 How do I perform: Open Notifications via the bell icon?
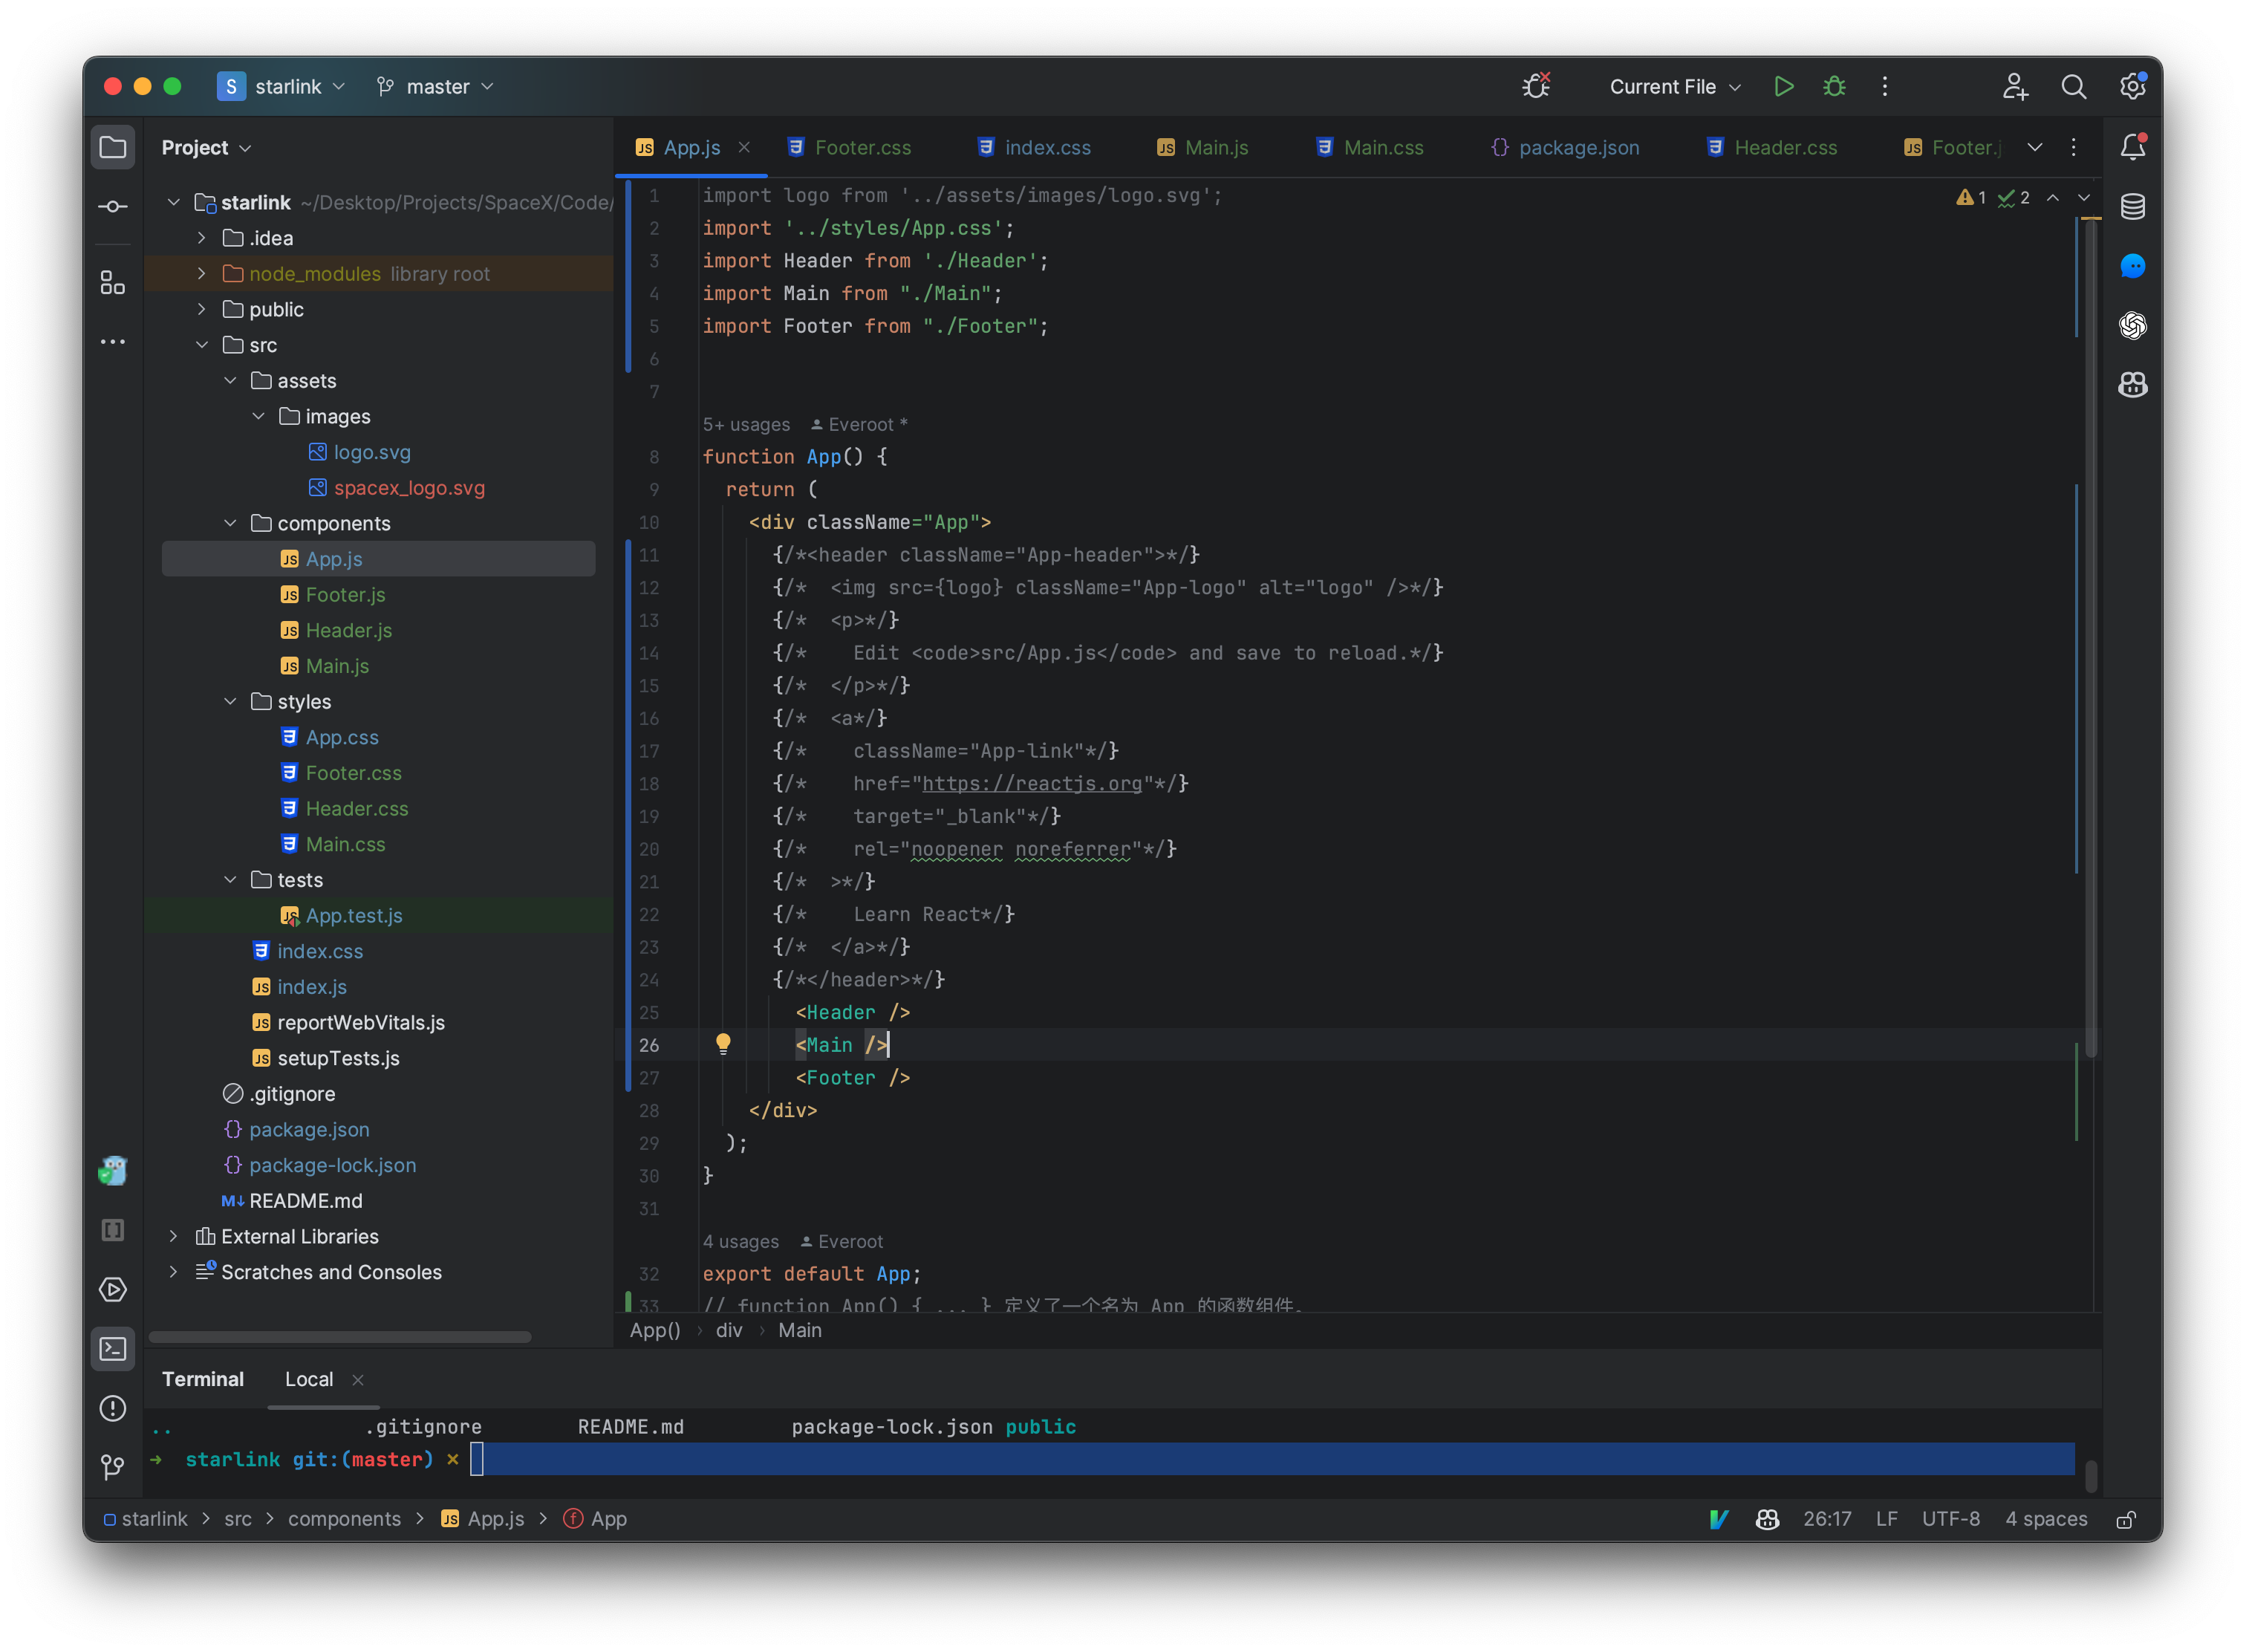(x=2133, y=146)
